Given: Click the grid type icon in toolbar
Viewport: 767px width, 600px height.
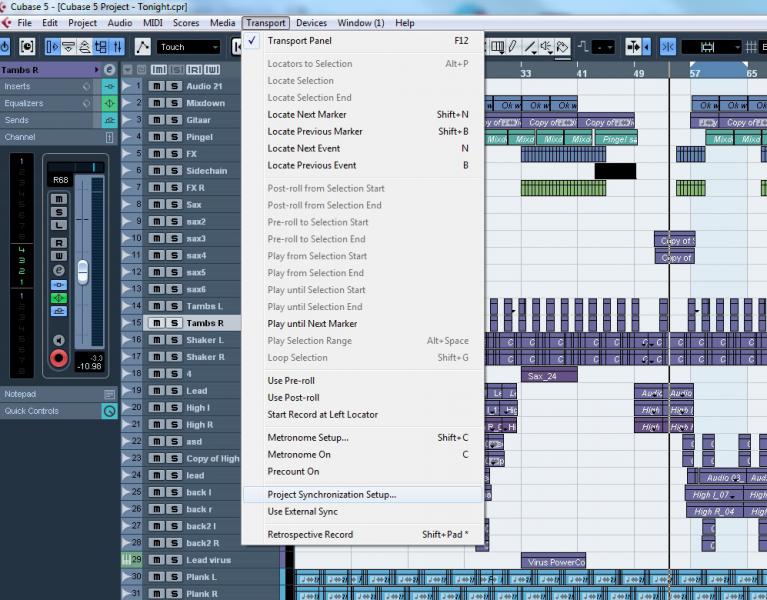Looking at the screenshot, I should 751,47.
